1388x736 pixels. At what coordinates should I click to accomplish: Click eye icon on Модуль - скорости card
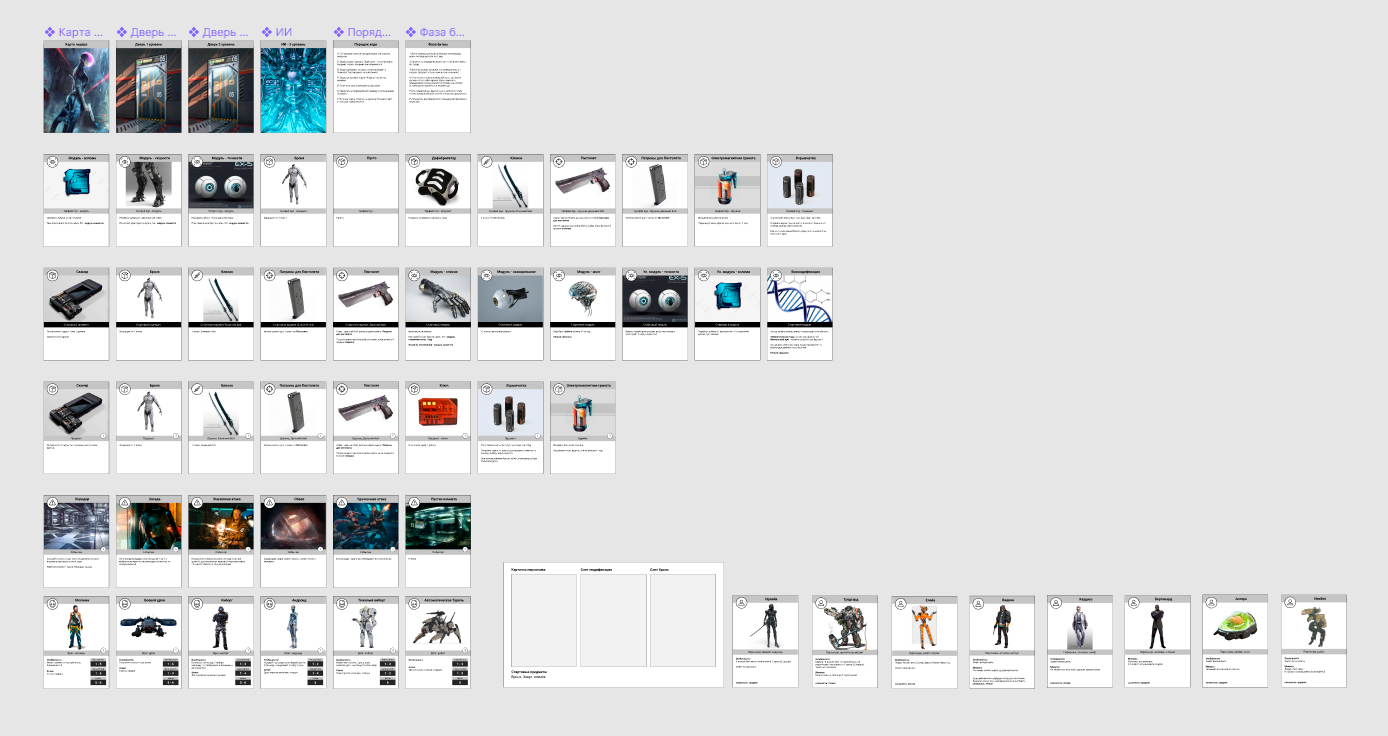click(x=125, y=160)
